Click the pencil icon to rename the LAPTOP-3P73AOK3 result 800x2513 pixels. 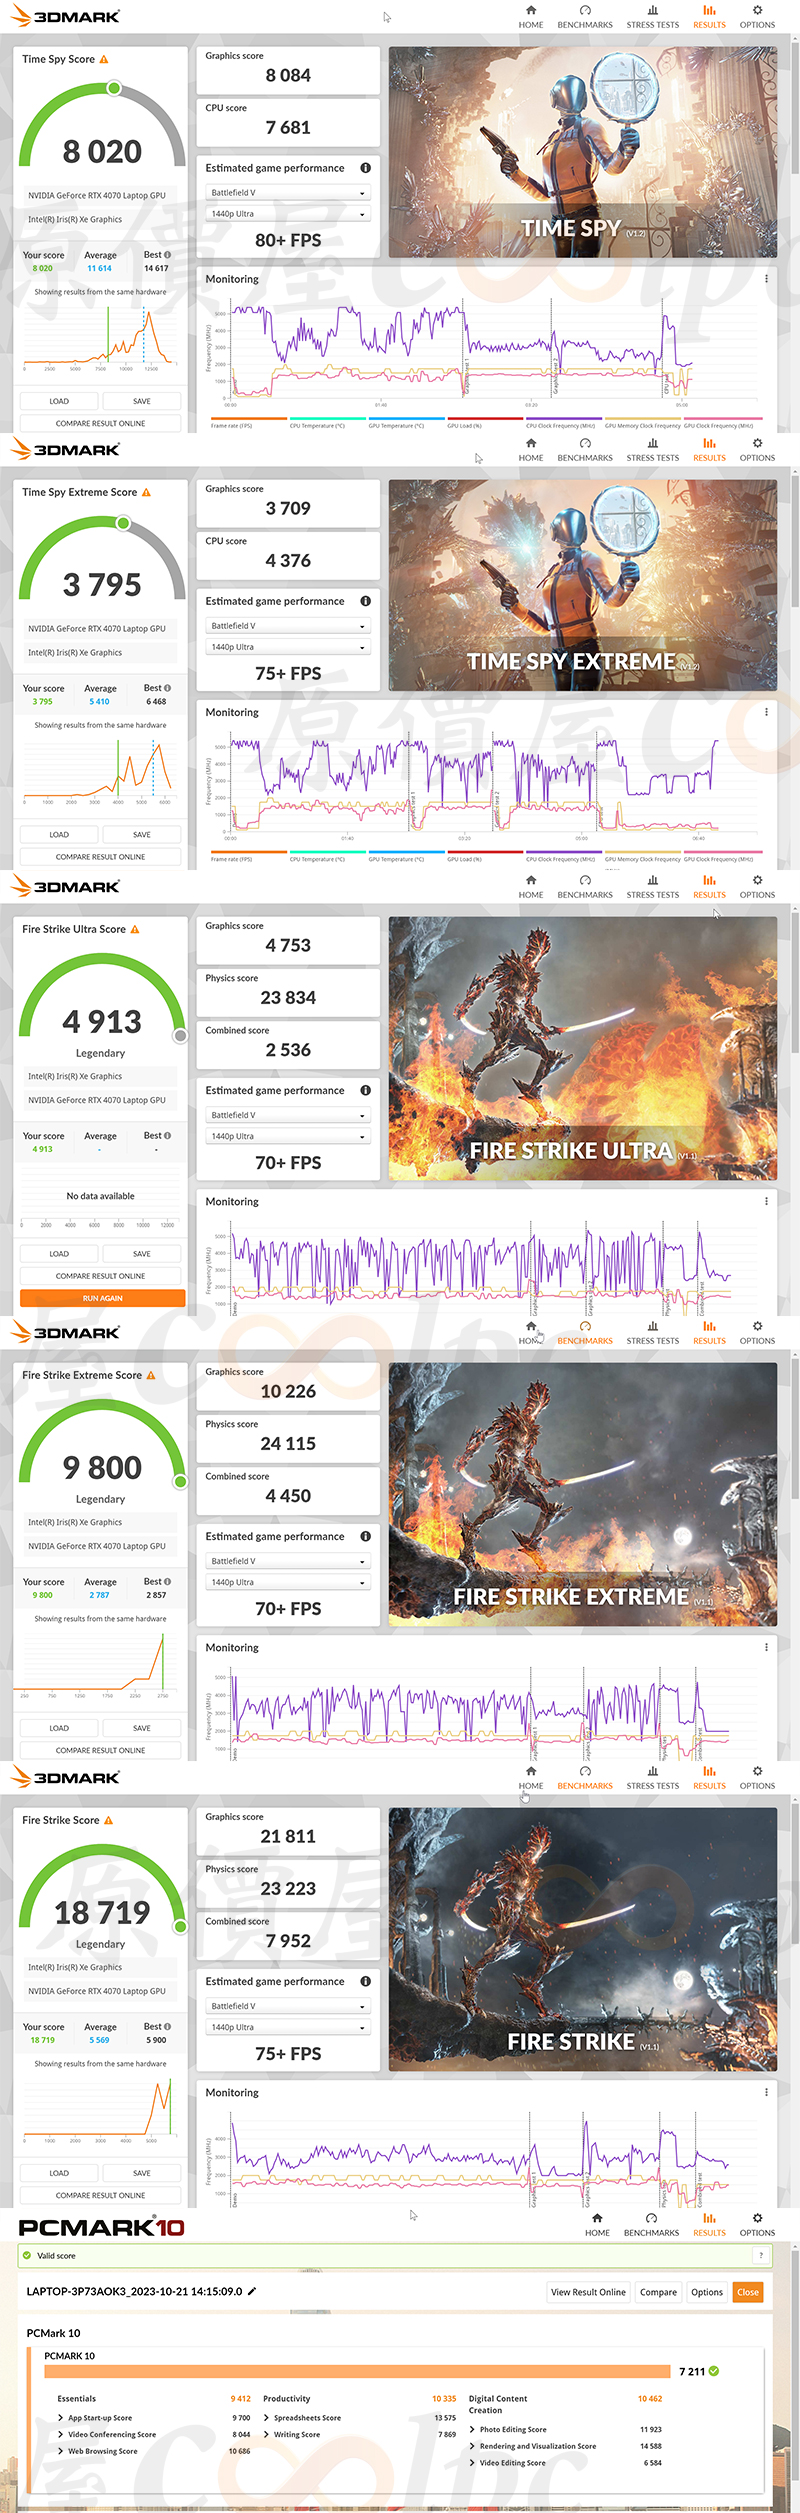point(252,2291)
